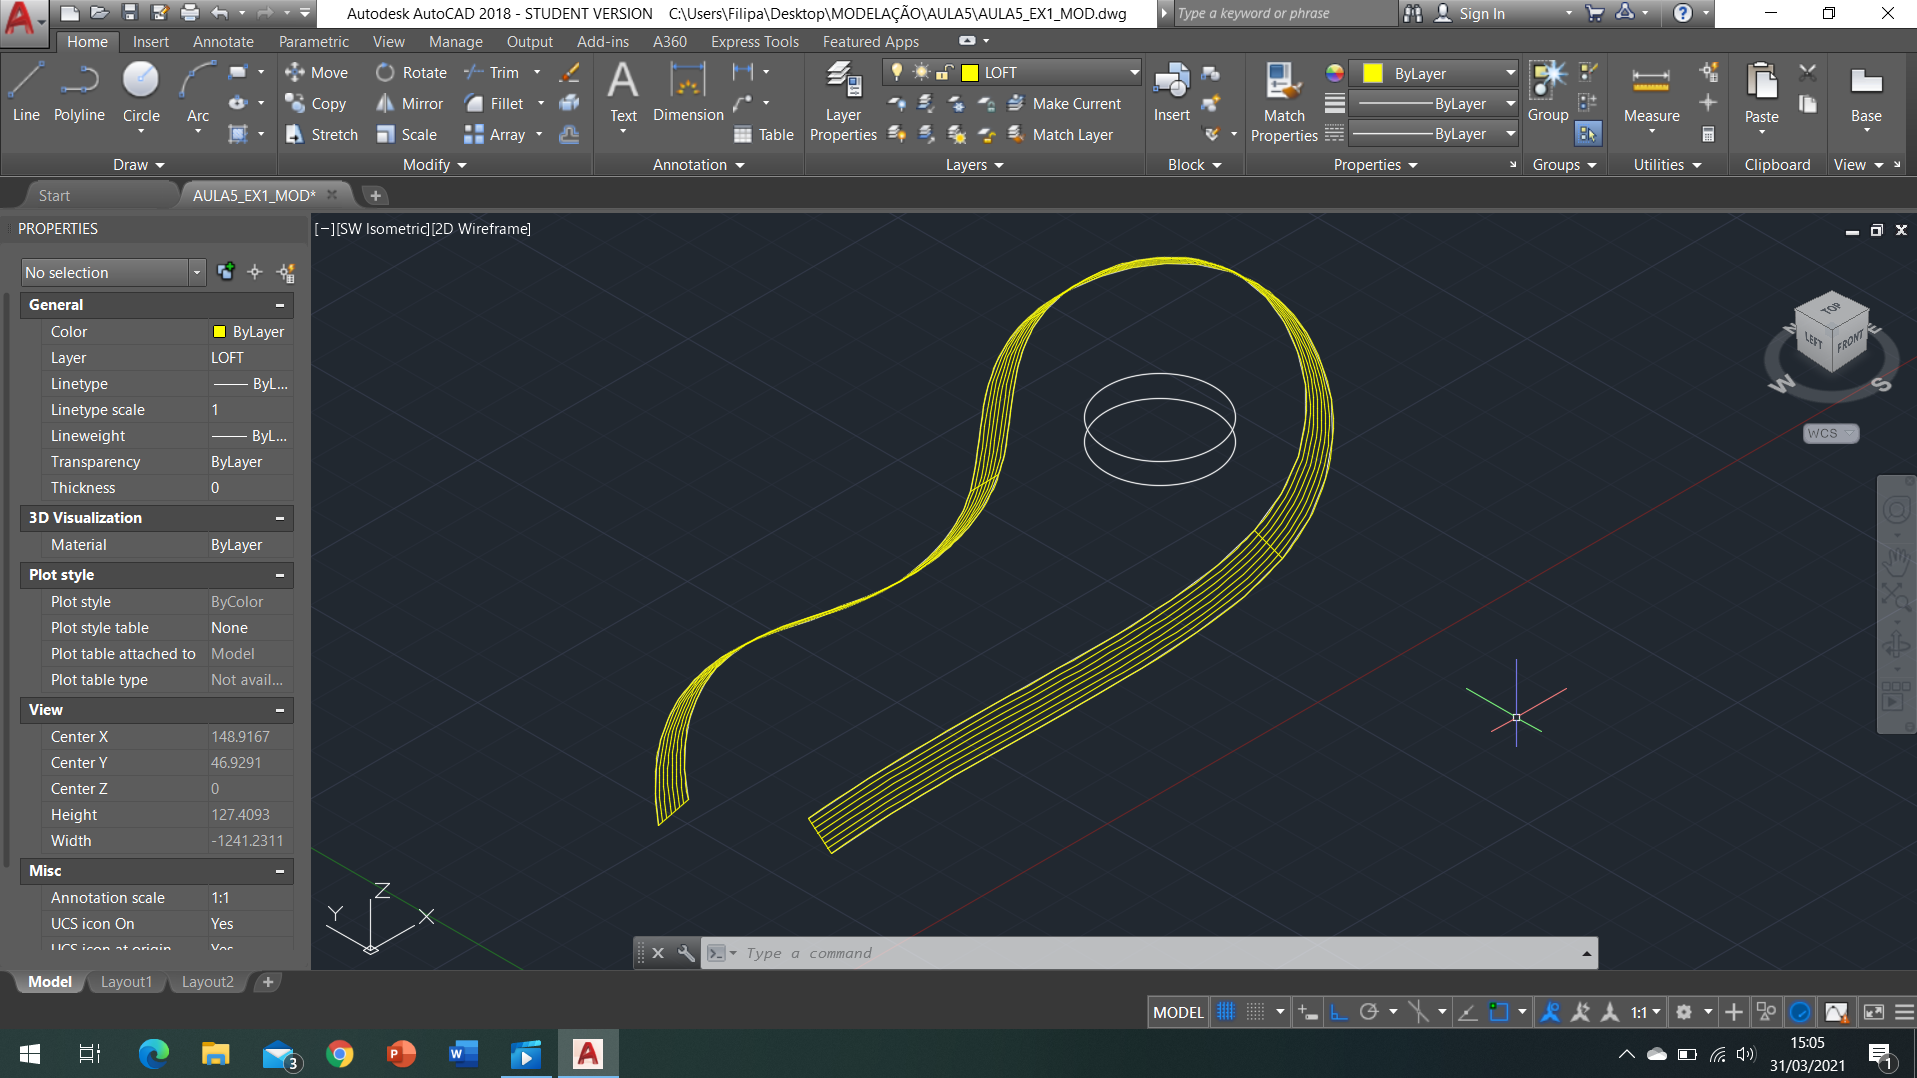Click the Rotate tool

click(x=412, y=73)
